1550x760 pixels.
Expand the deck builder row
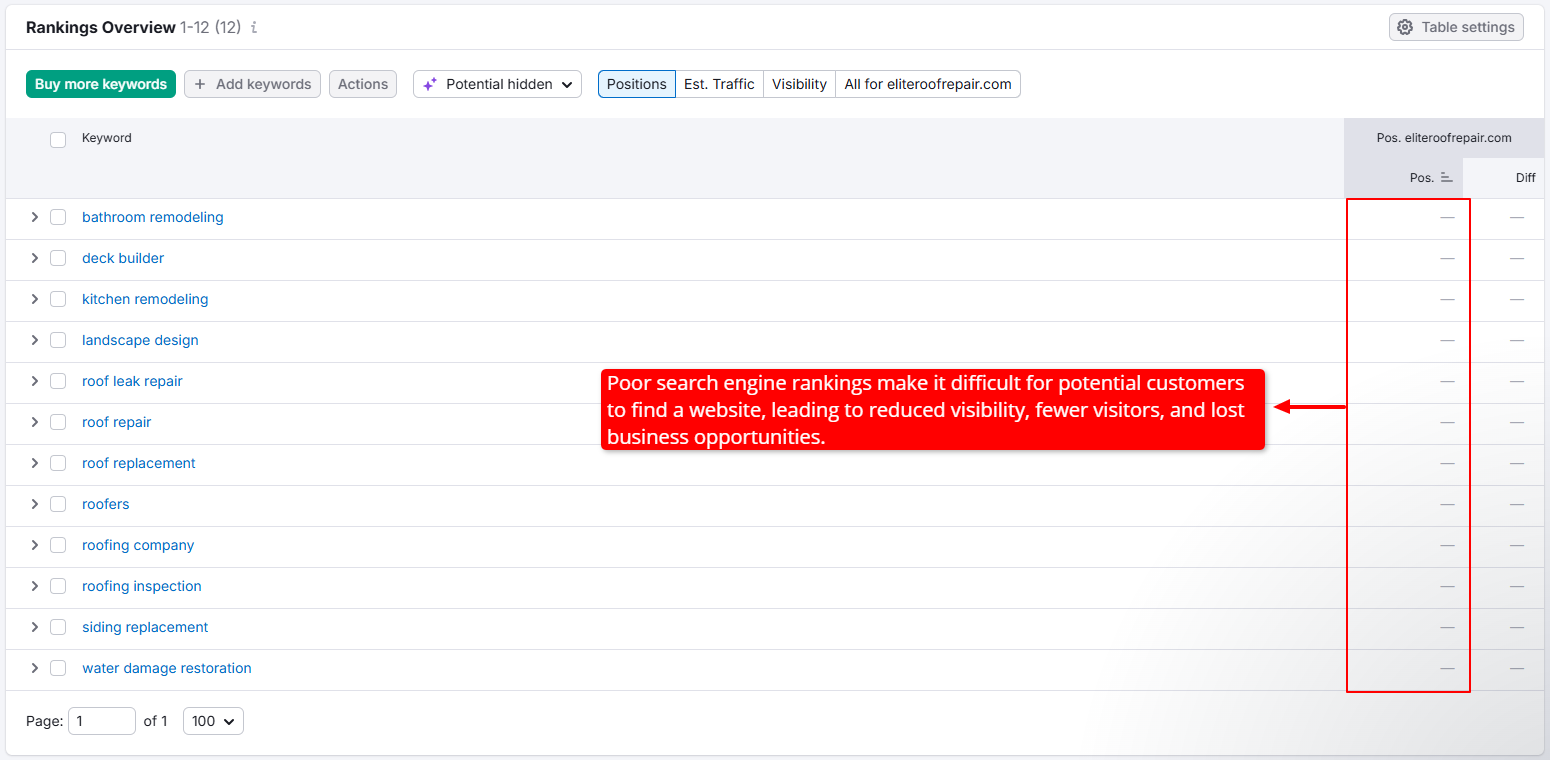[34, 258]
